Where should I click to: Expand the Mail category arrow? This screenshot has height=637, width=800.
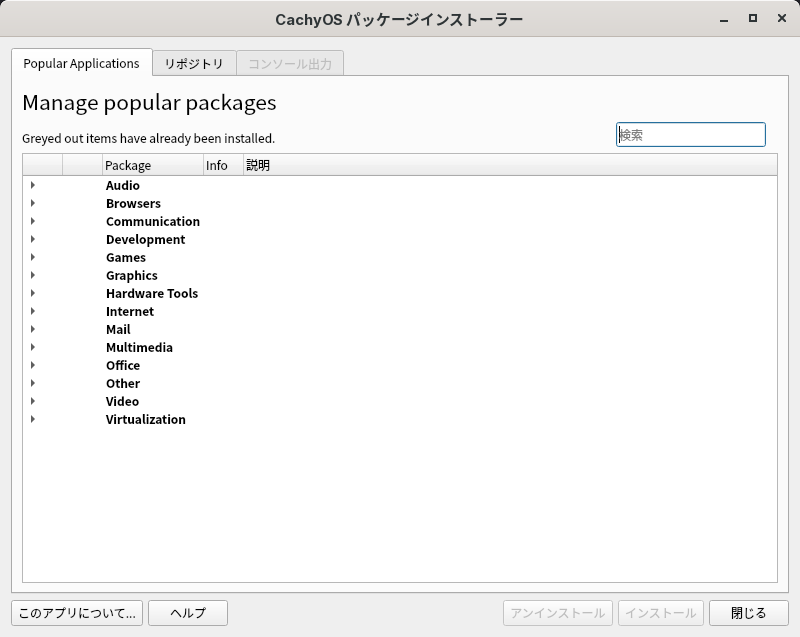click(x=33, y=329)
